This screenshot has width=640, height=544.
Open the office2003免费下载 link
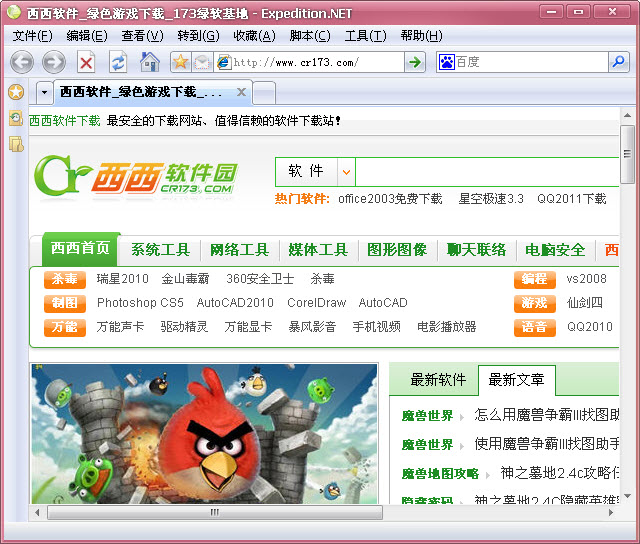390,199
